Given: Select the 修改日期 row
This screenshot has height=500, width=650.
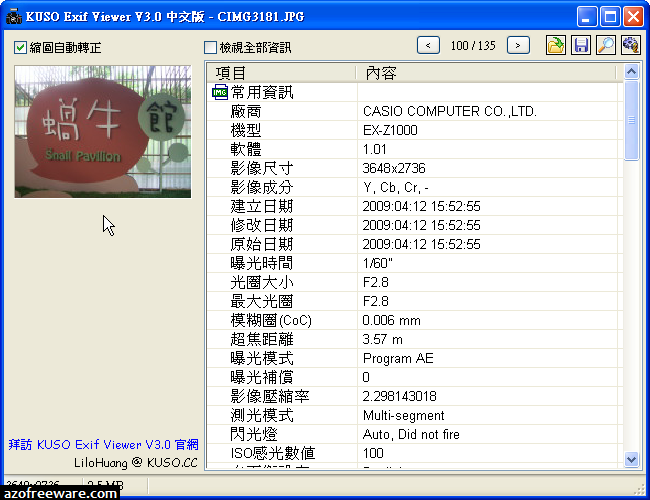Looking at the screenshot, I should [415, 226].
